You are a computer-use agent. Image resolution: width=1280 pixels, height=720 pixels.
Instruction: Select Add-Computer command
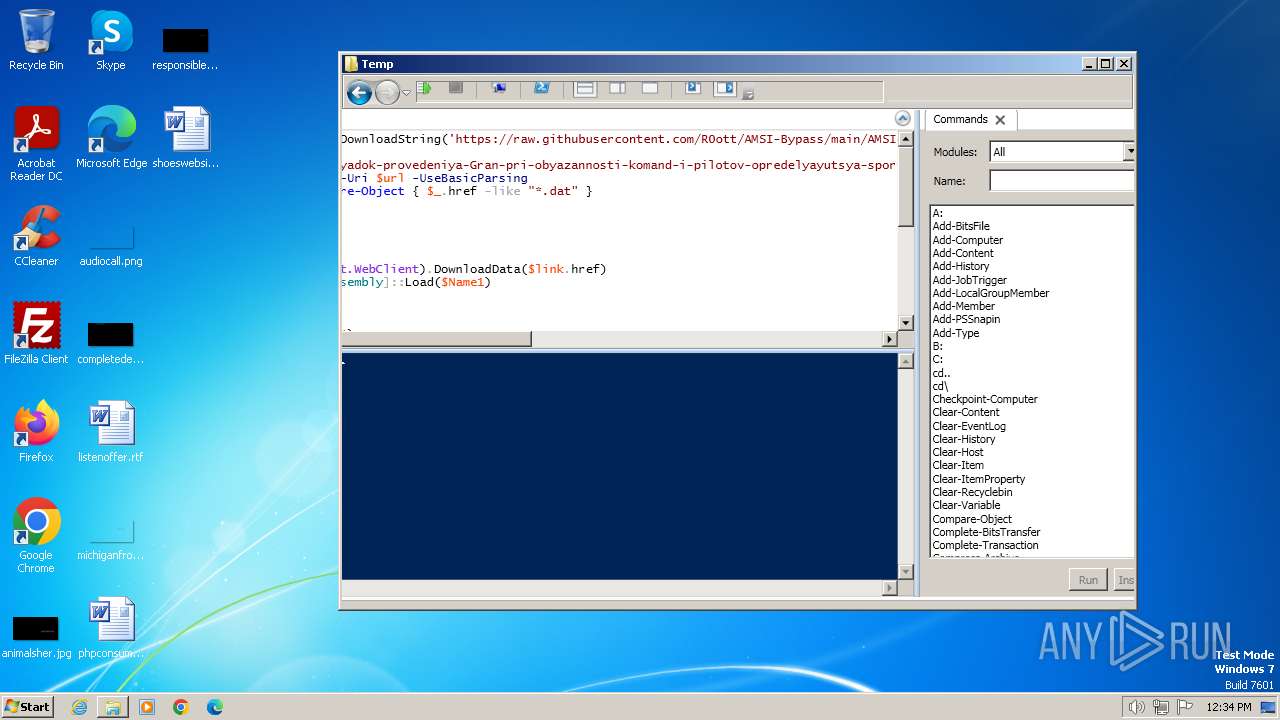point(967,240)
